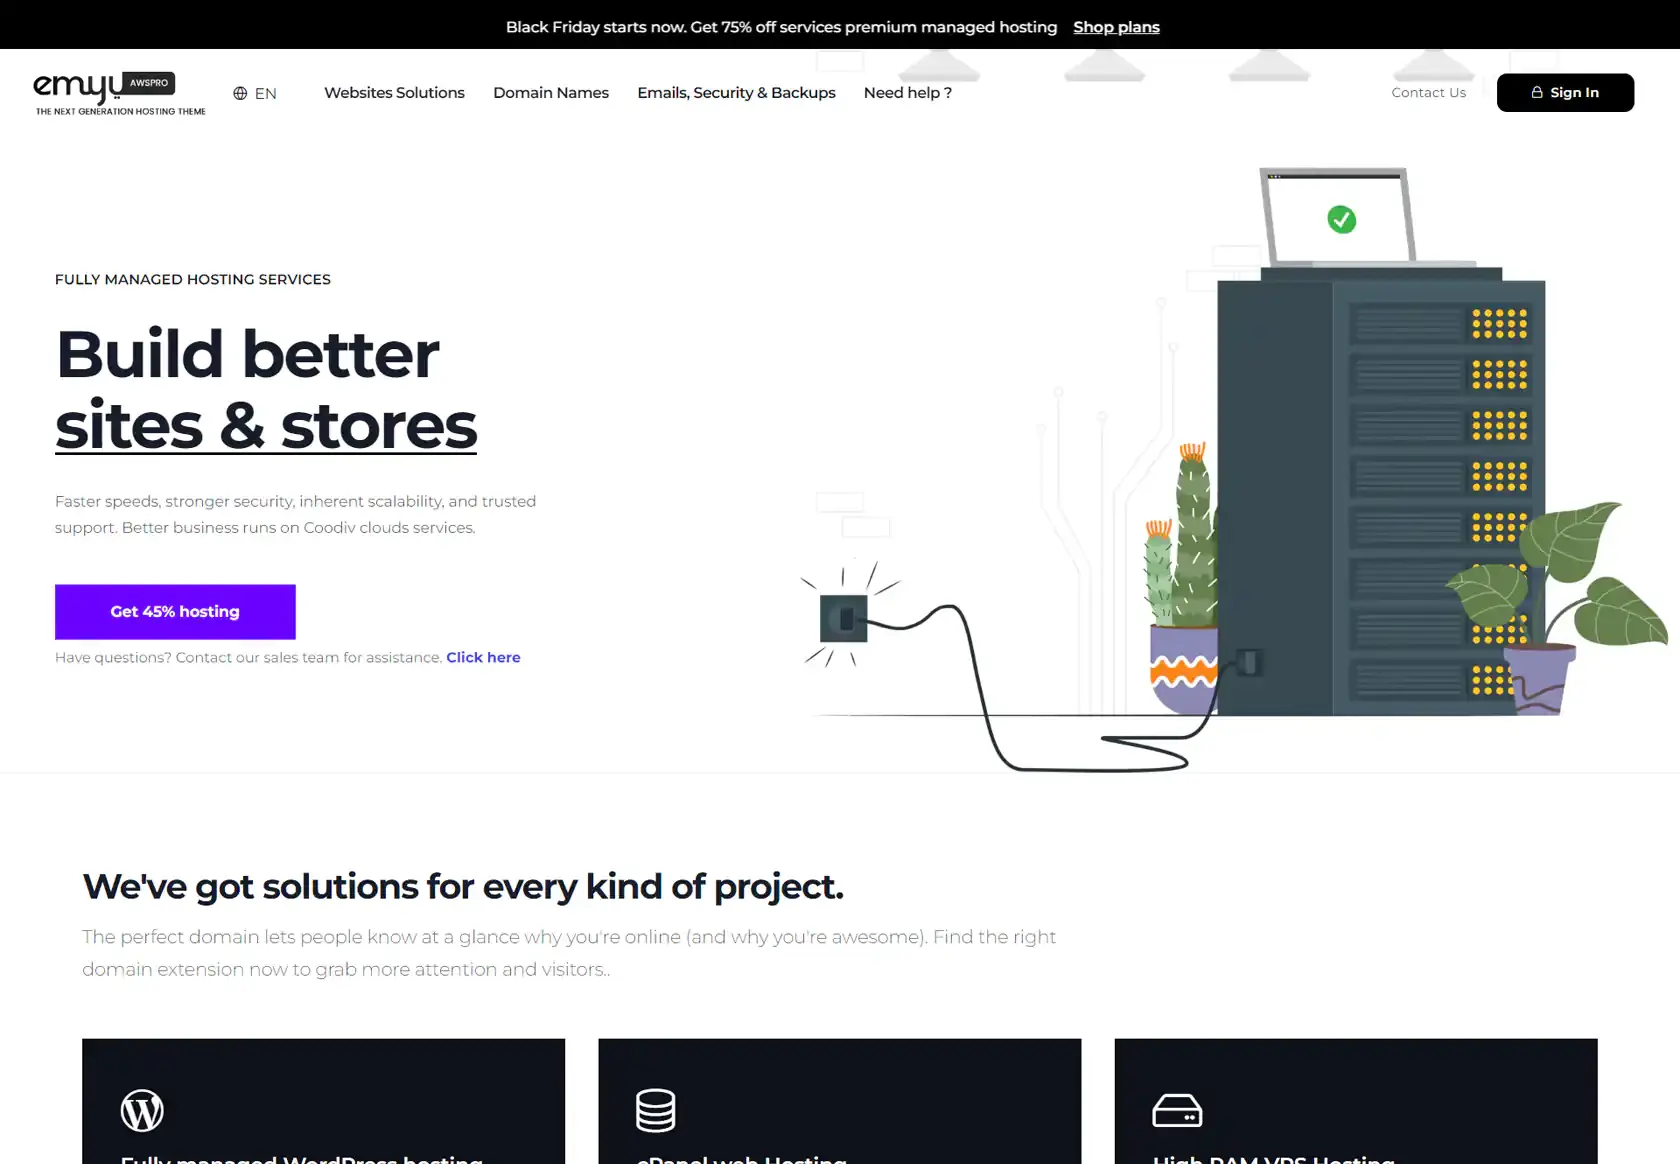Viewport: 1680px width, 1164px height.
Task: Click the Black Friday announcement text
Action: point(781,27)
